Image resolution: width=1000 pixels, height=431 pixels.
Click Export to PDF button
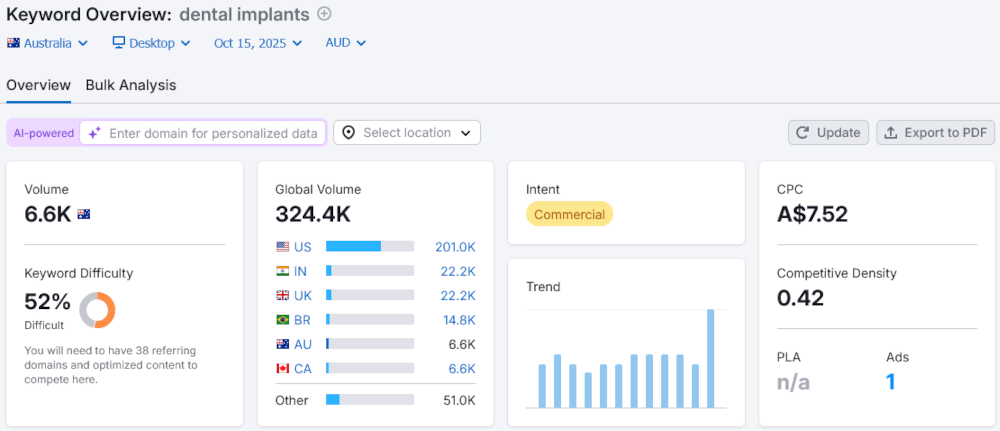(x=935, y=133)
